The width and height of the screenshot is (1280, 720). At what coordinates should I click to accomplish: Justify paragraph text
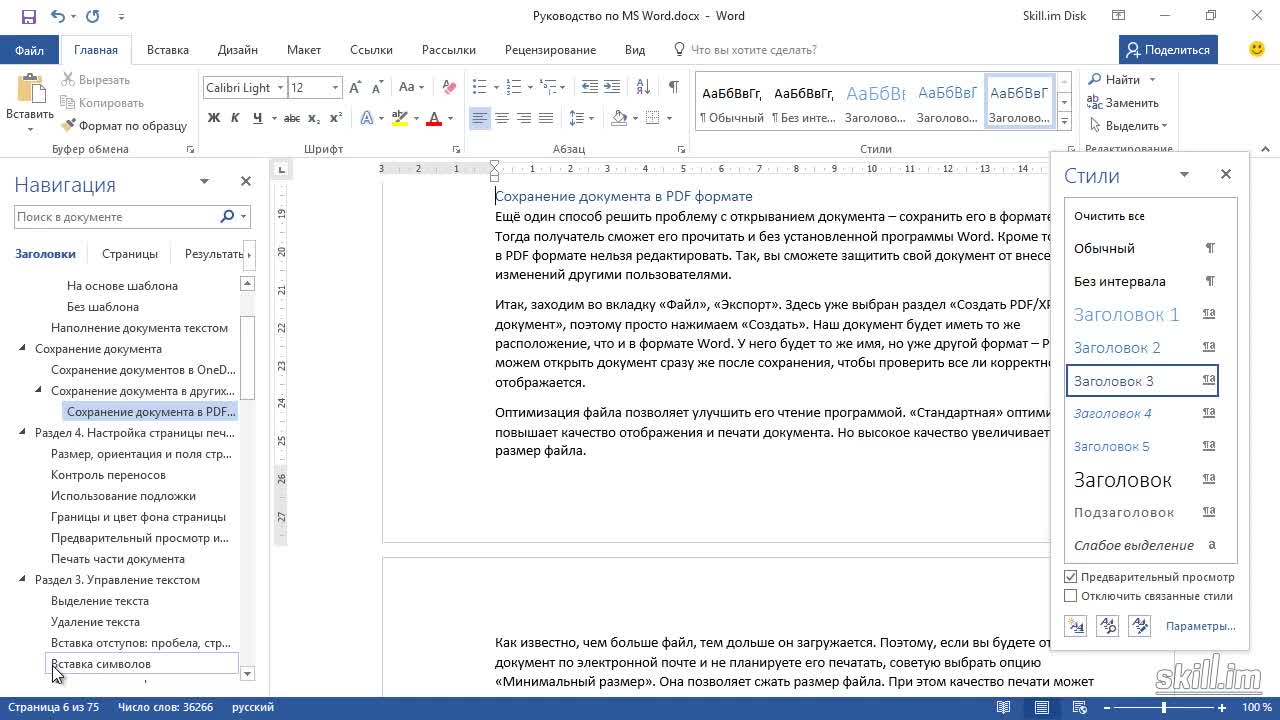546,118
